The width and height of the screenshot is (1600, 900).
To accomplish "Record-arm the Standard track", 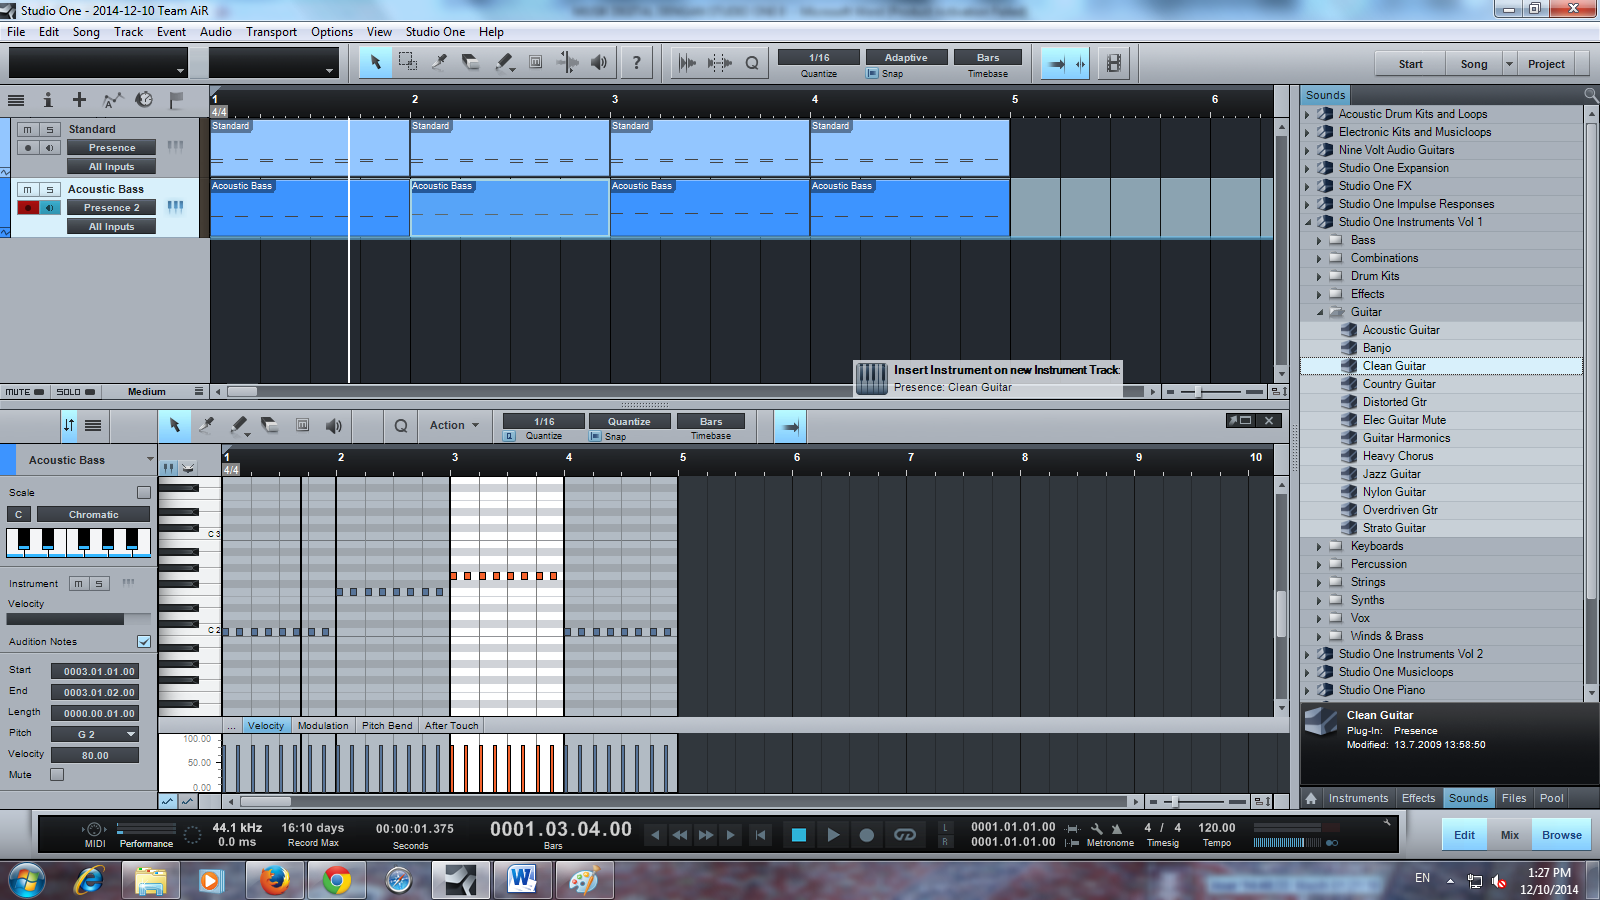I will click(28, 148).
